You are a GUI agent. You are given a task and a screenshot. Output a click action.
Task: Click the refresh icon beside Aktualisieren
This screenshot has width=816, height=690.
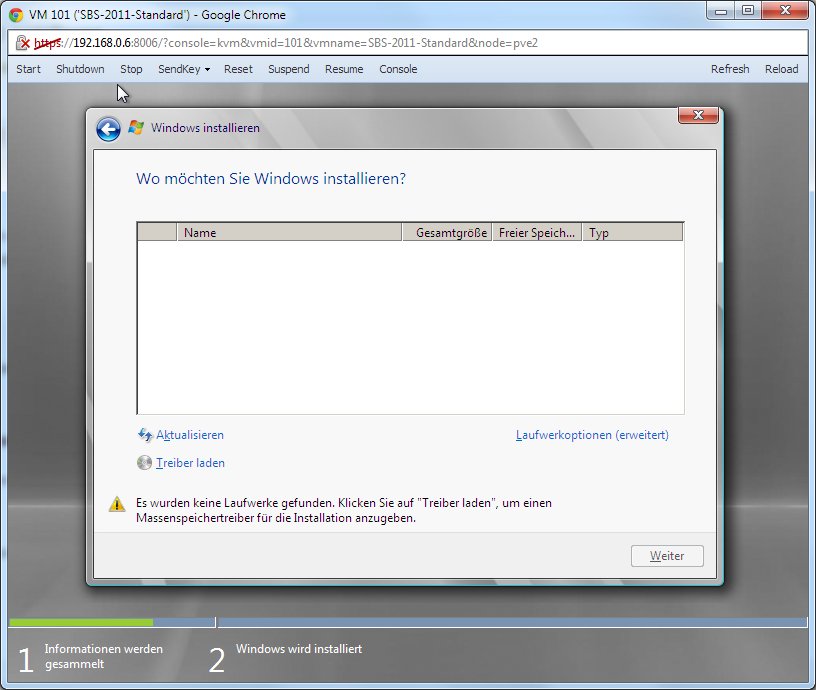pyautogui.click(x=145, y=435)
